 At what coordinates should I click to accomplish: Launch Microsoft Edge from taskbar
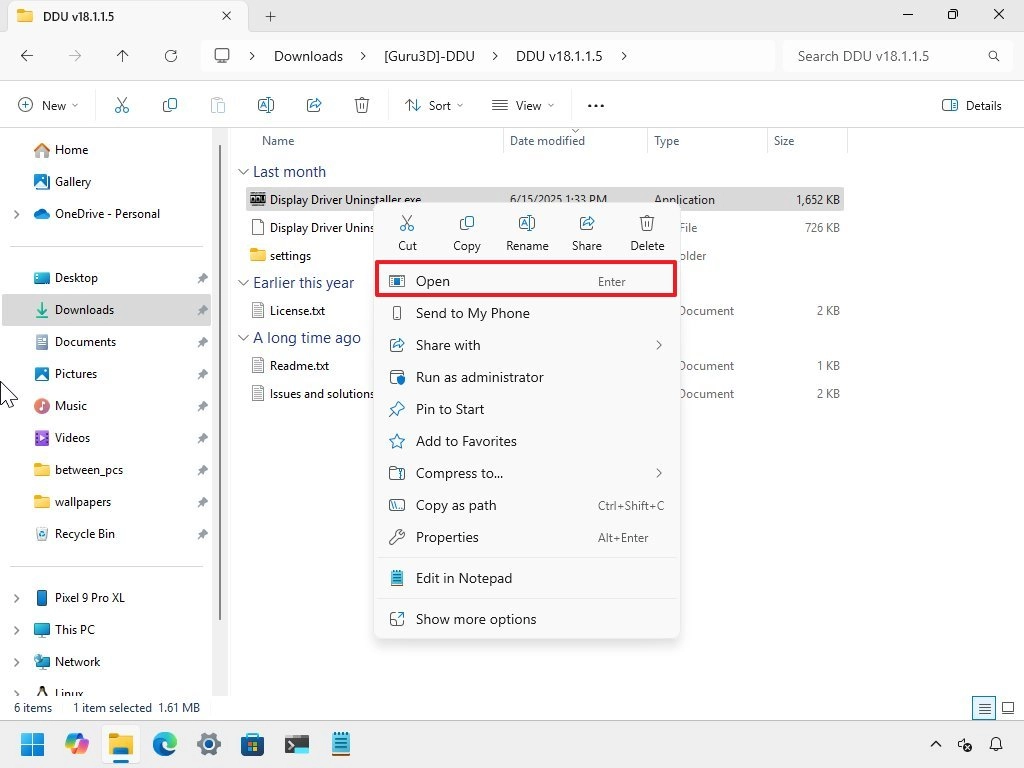point(165,744)
